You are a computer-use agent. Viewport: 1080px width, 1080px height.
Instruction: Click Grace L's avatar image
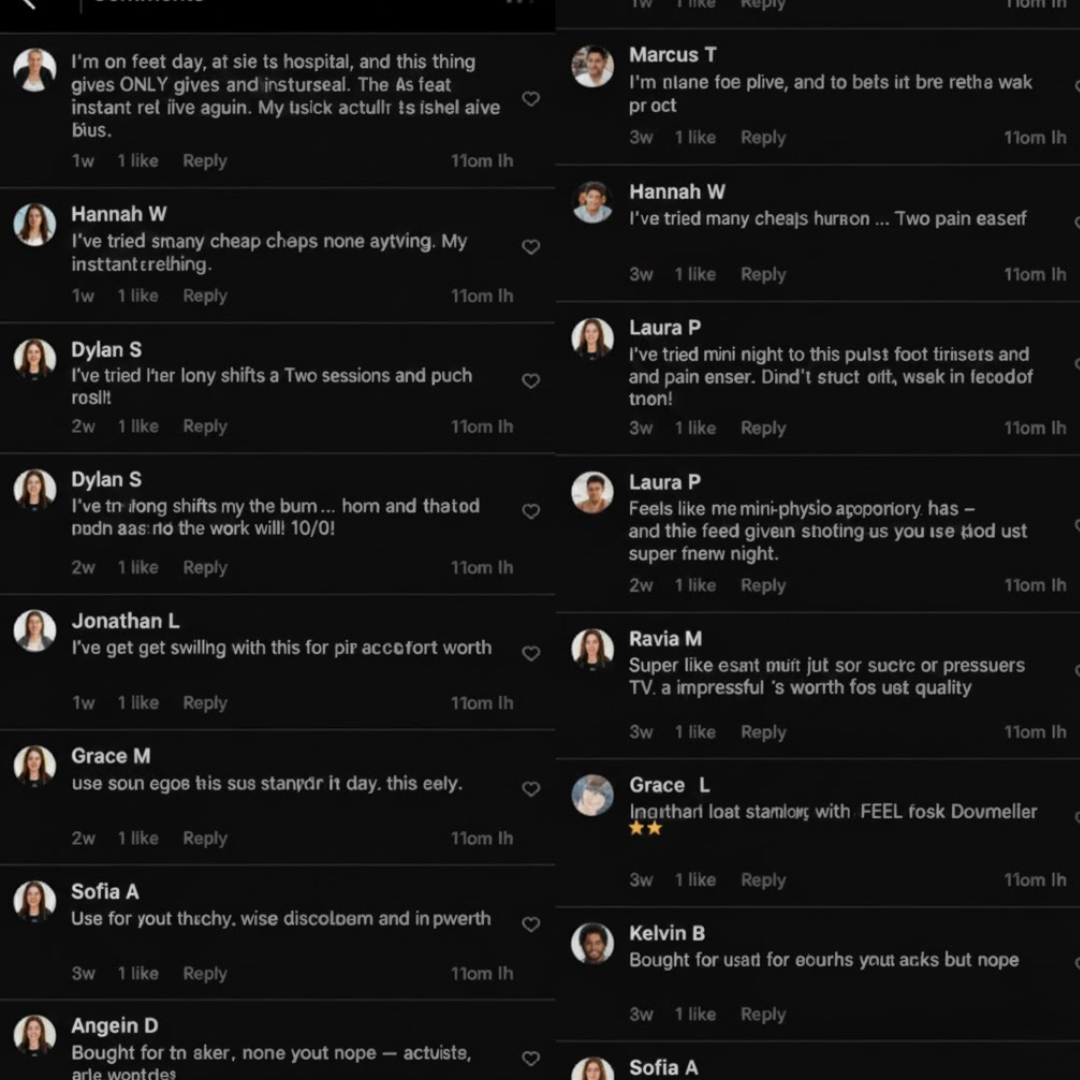(x=592, y=795)
